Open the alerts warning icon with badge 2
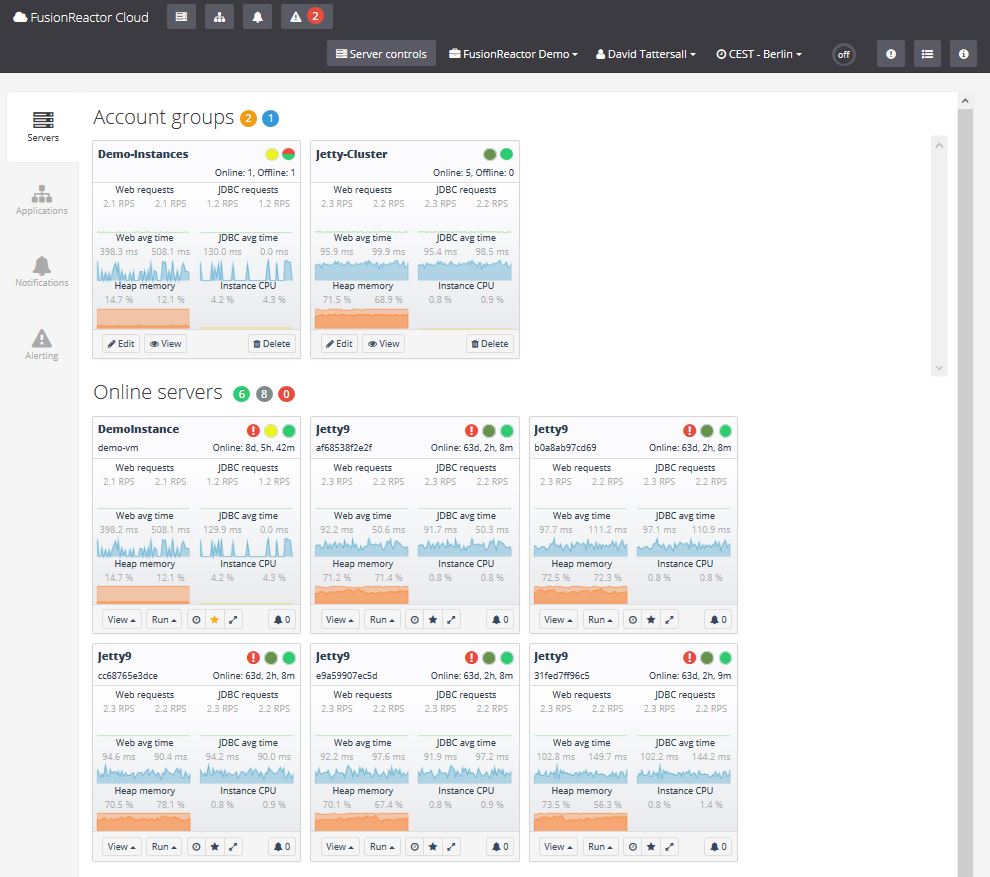The height and width of the screenshot is (877, 990). coord(306,17)
